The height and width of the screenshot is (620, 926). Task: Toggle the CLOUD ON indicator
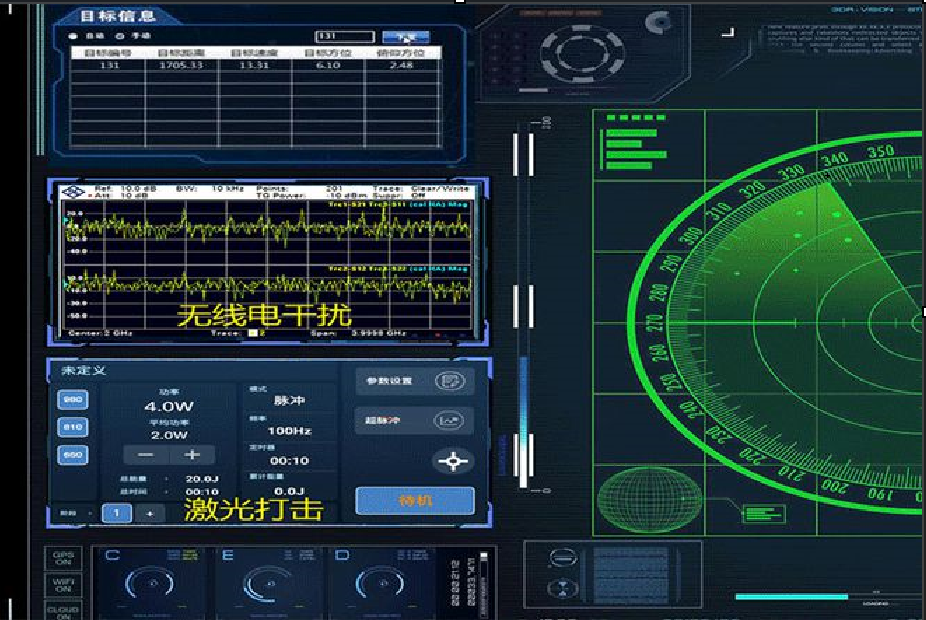[63, 611]
